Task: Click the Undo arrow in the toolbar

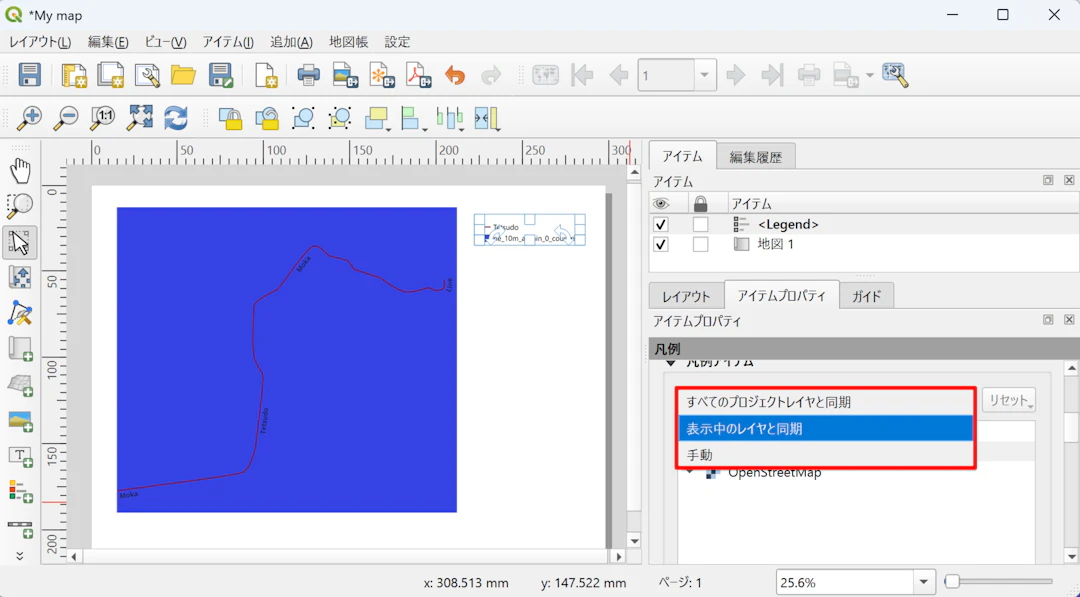Action: click(455, 76)
